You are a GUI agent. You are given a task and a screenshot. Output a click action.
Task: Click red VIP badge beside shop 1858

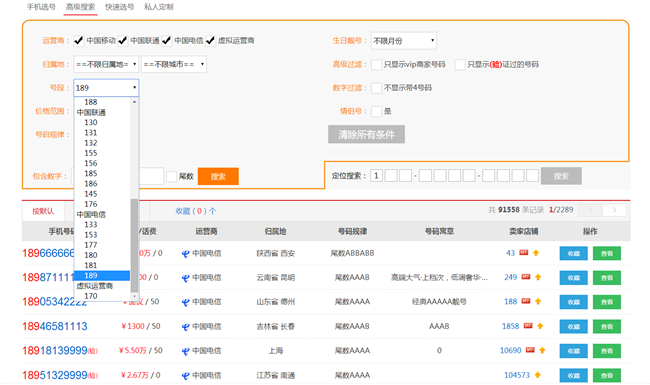click(528, 326)
